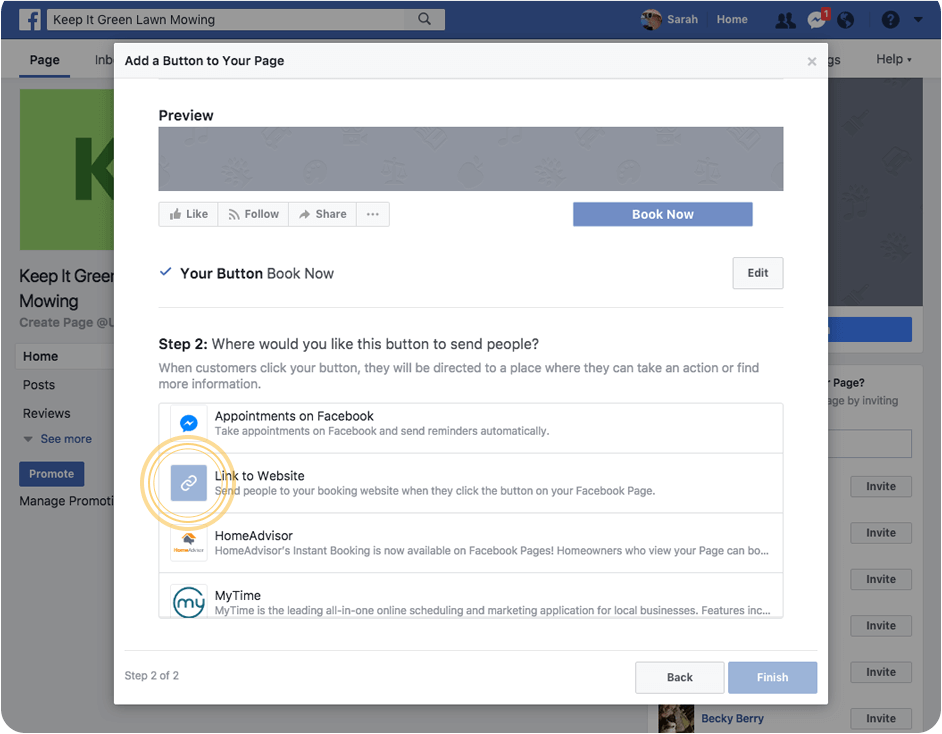The width and height of the screenshot is (942, 734).
Task: Open the Page tab
Action: 44,60
